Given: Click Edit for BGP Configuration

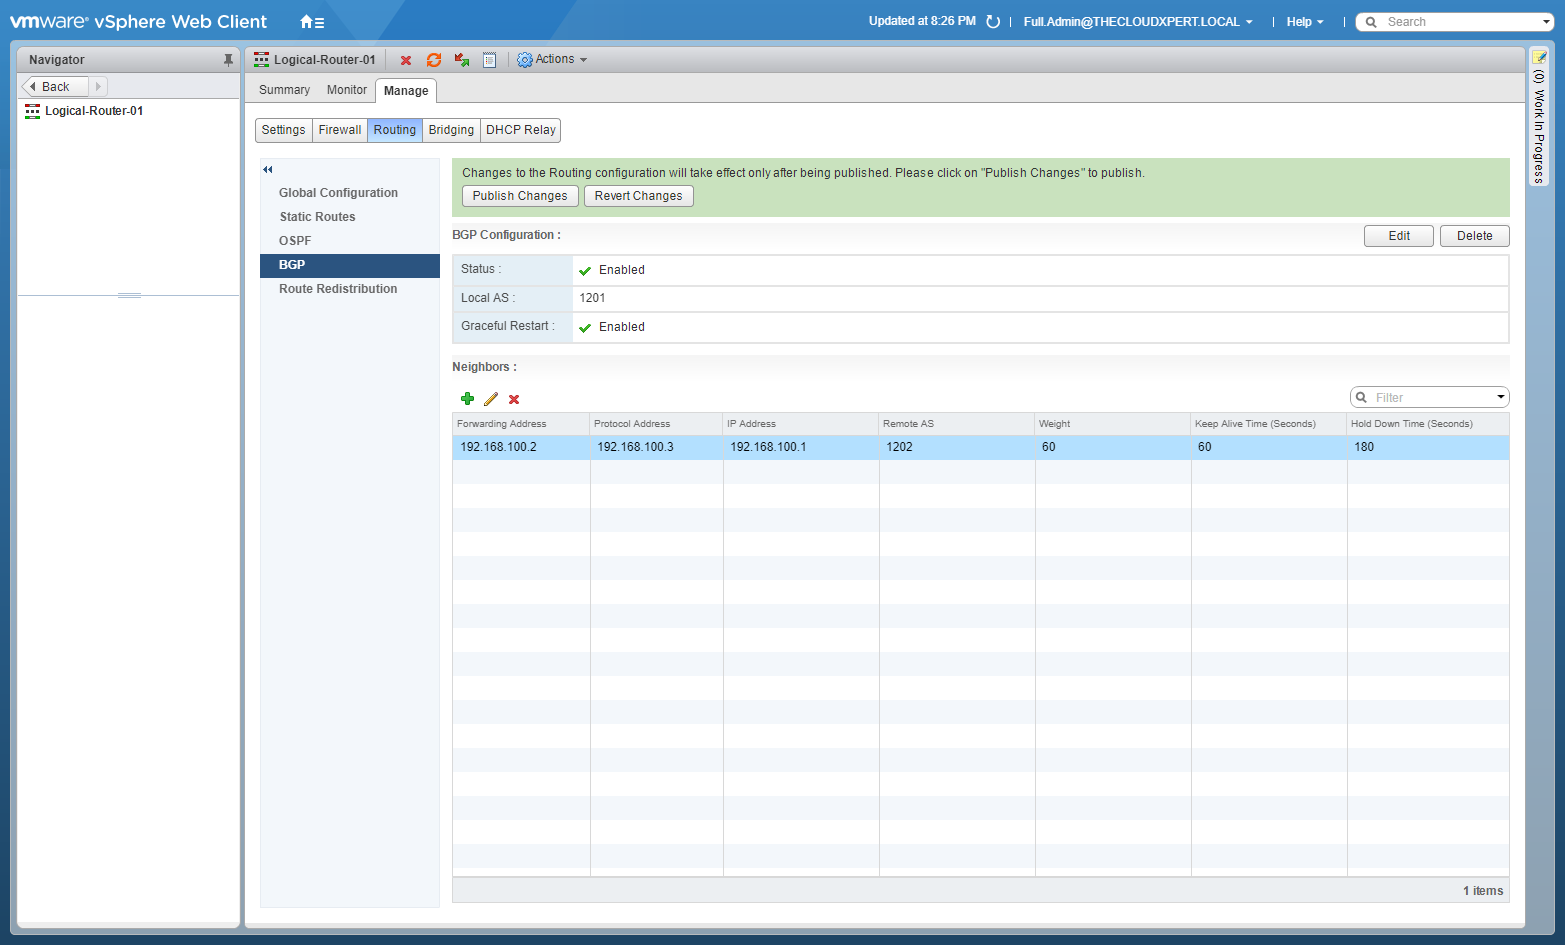Looking at the screenshot, I should click(1398, 236).
